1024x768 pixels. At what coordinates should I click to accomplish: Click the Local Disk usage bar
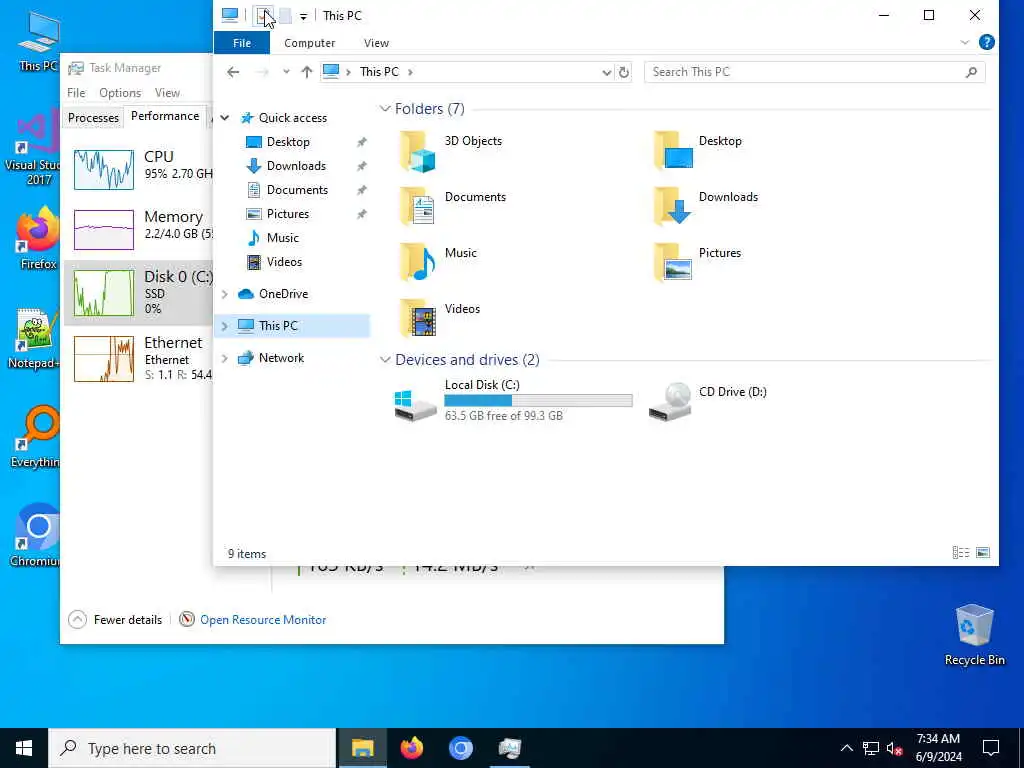[x=538, y=400]
